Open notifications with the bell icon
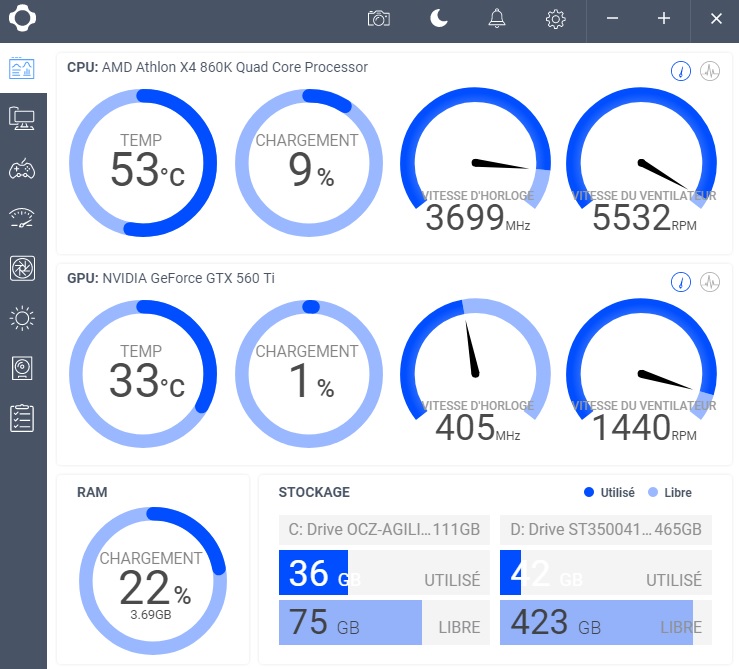Image resolution: width=739 pixels, height=669 pixels. 497,19
